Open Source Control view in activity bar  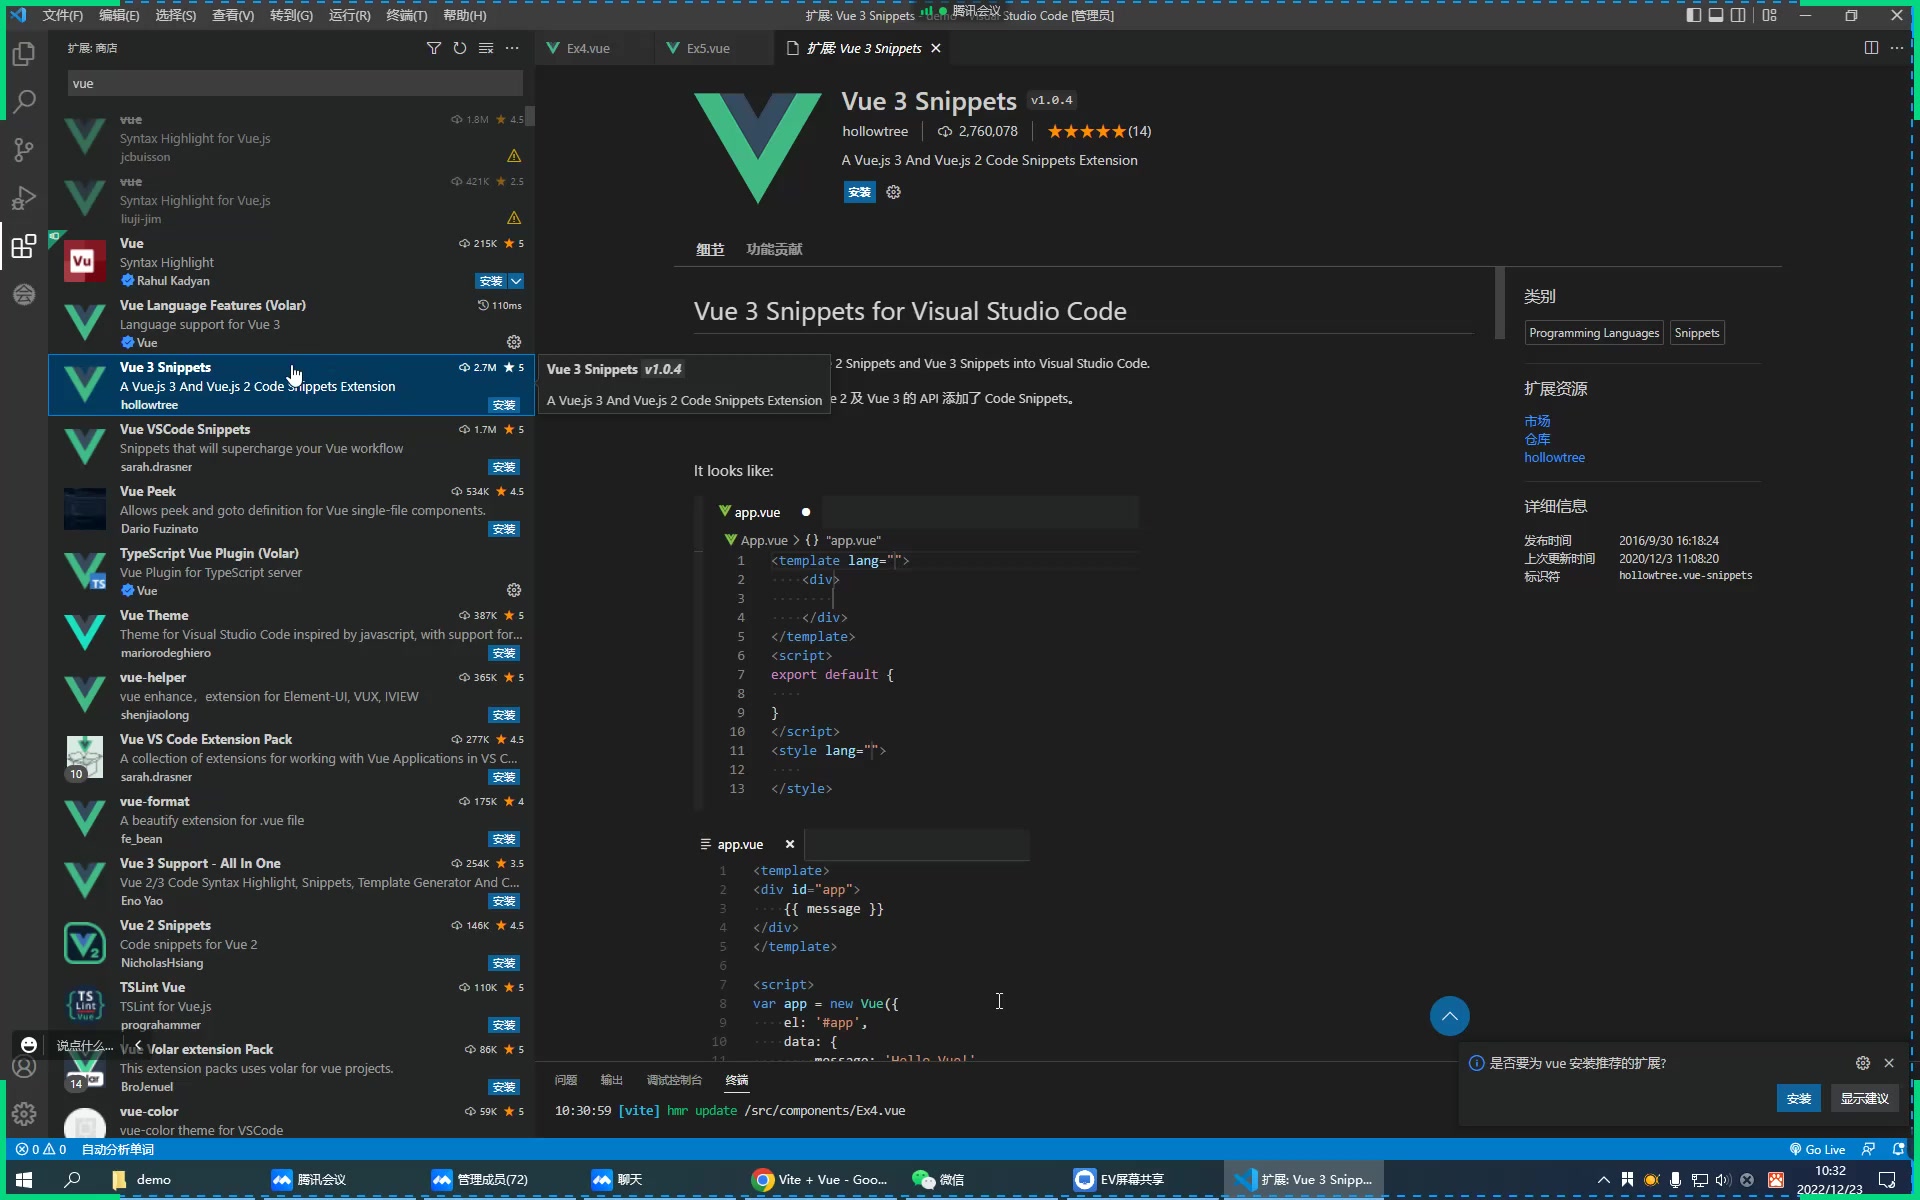point(24,150)
